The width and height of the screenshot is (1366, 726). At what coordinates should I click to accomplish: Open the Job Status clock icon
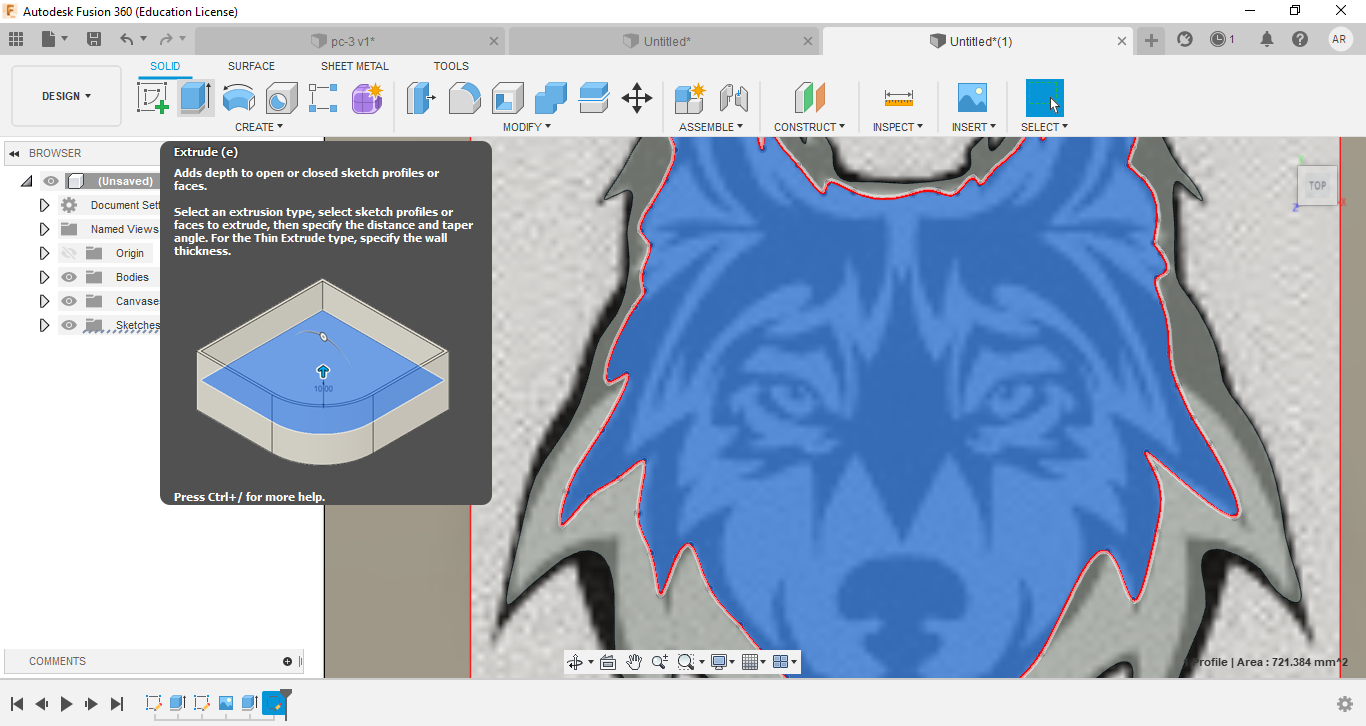pyautogui.click(x=1218, y=39)
